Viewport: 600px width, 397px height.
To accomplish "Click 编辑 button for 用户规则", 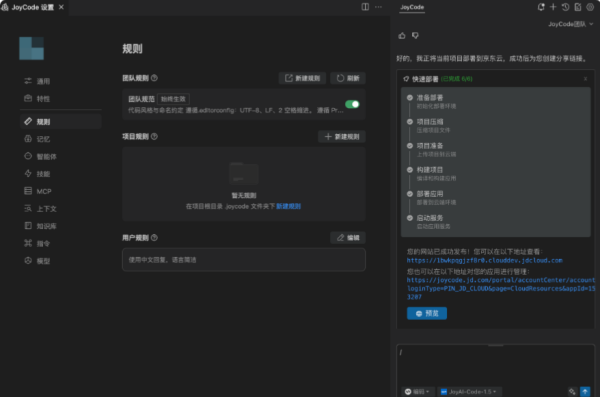I will 348,238.
